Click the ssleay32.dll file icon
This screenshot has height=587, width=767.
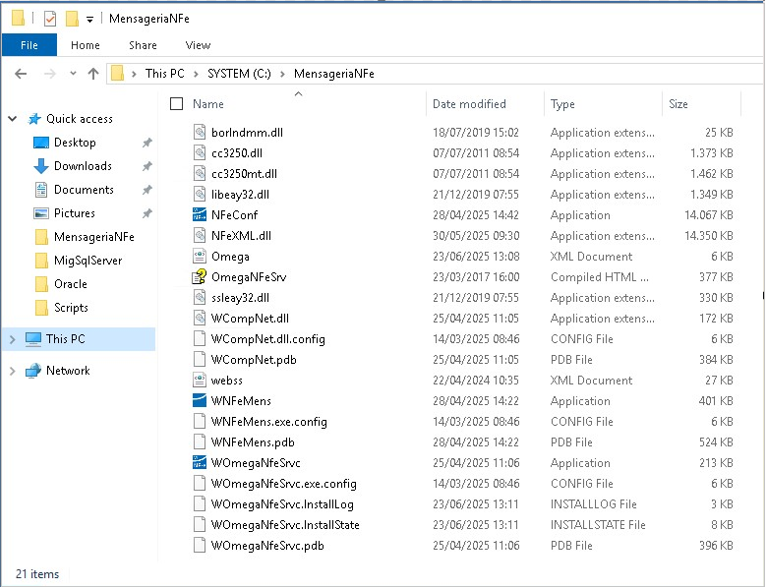pos(199,298)
